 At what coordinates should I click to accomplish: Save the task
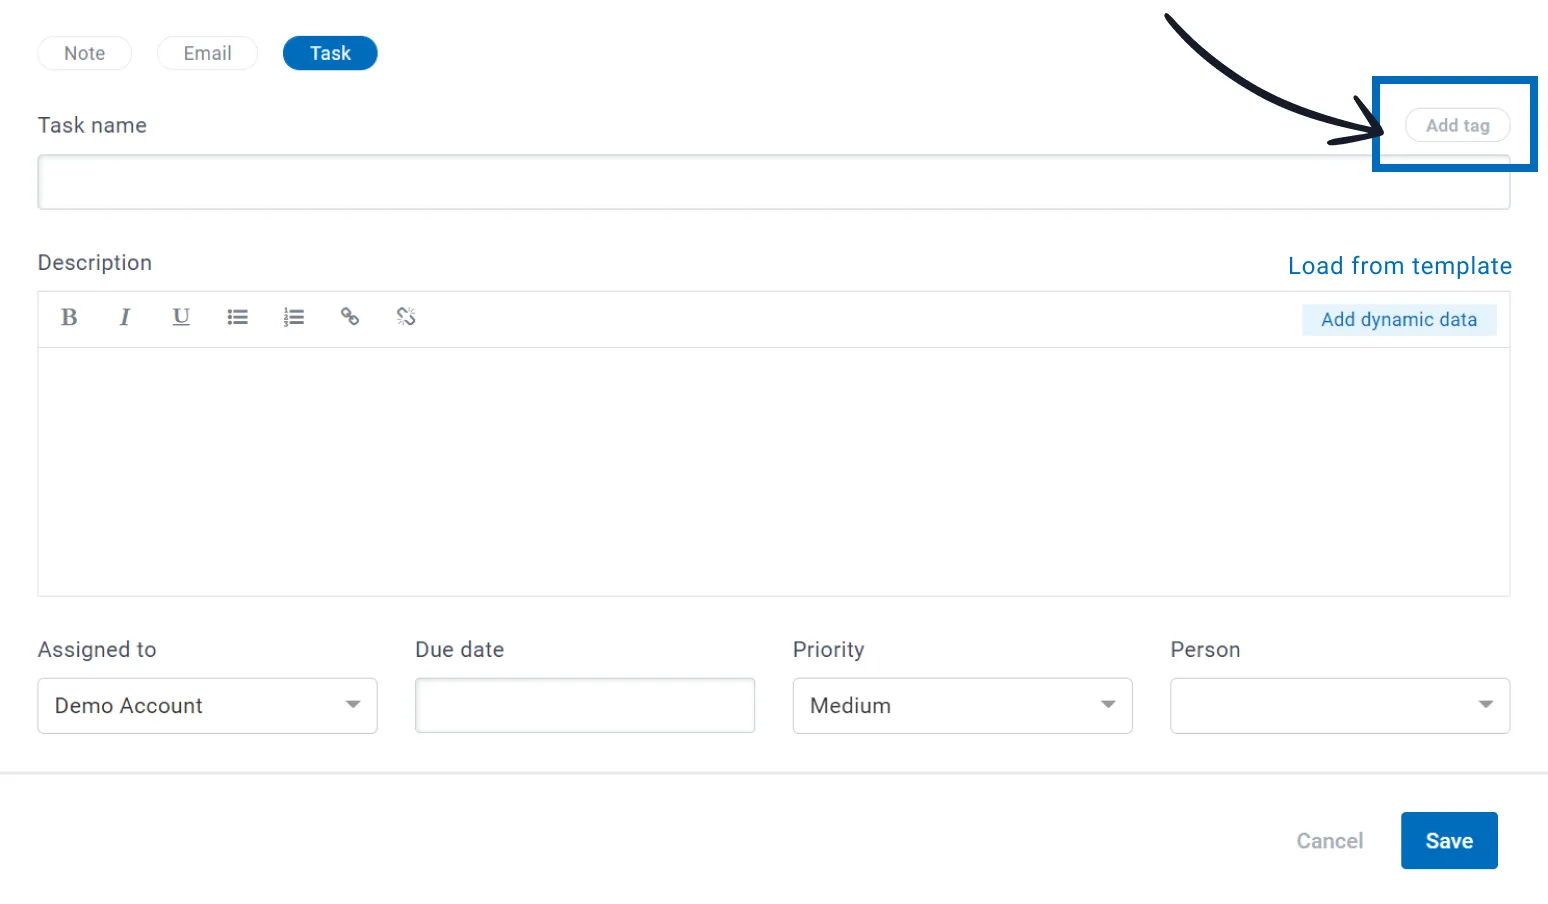click(1449, 841)
